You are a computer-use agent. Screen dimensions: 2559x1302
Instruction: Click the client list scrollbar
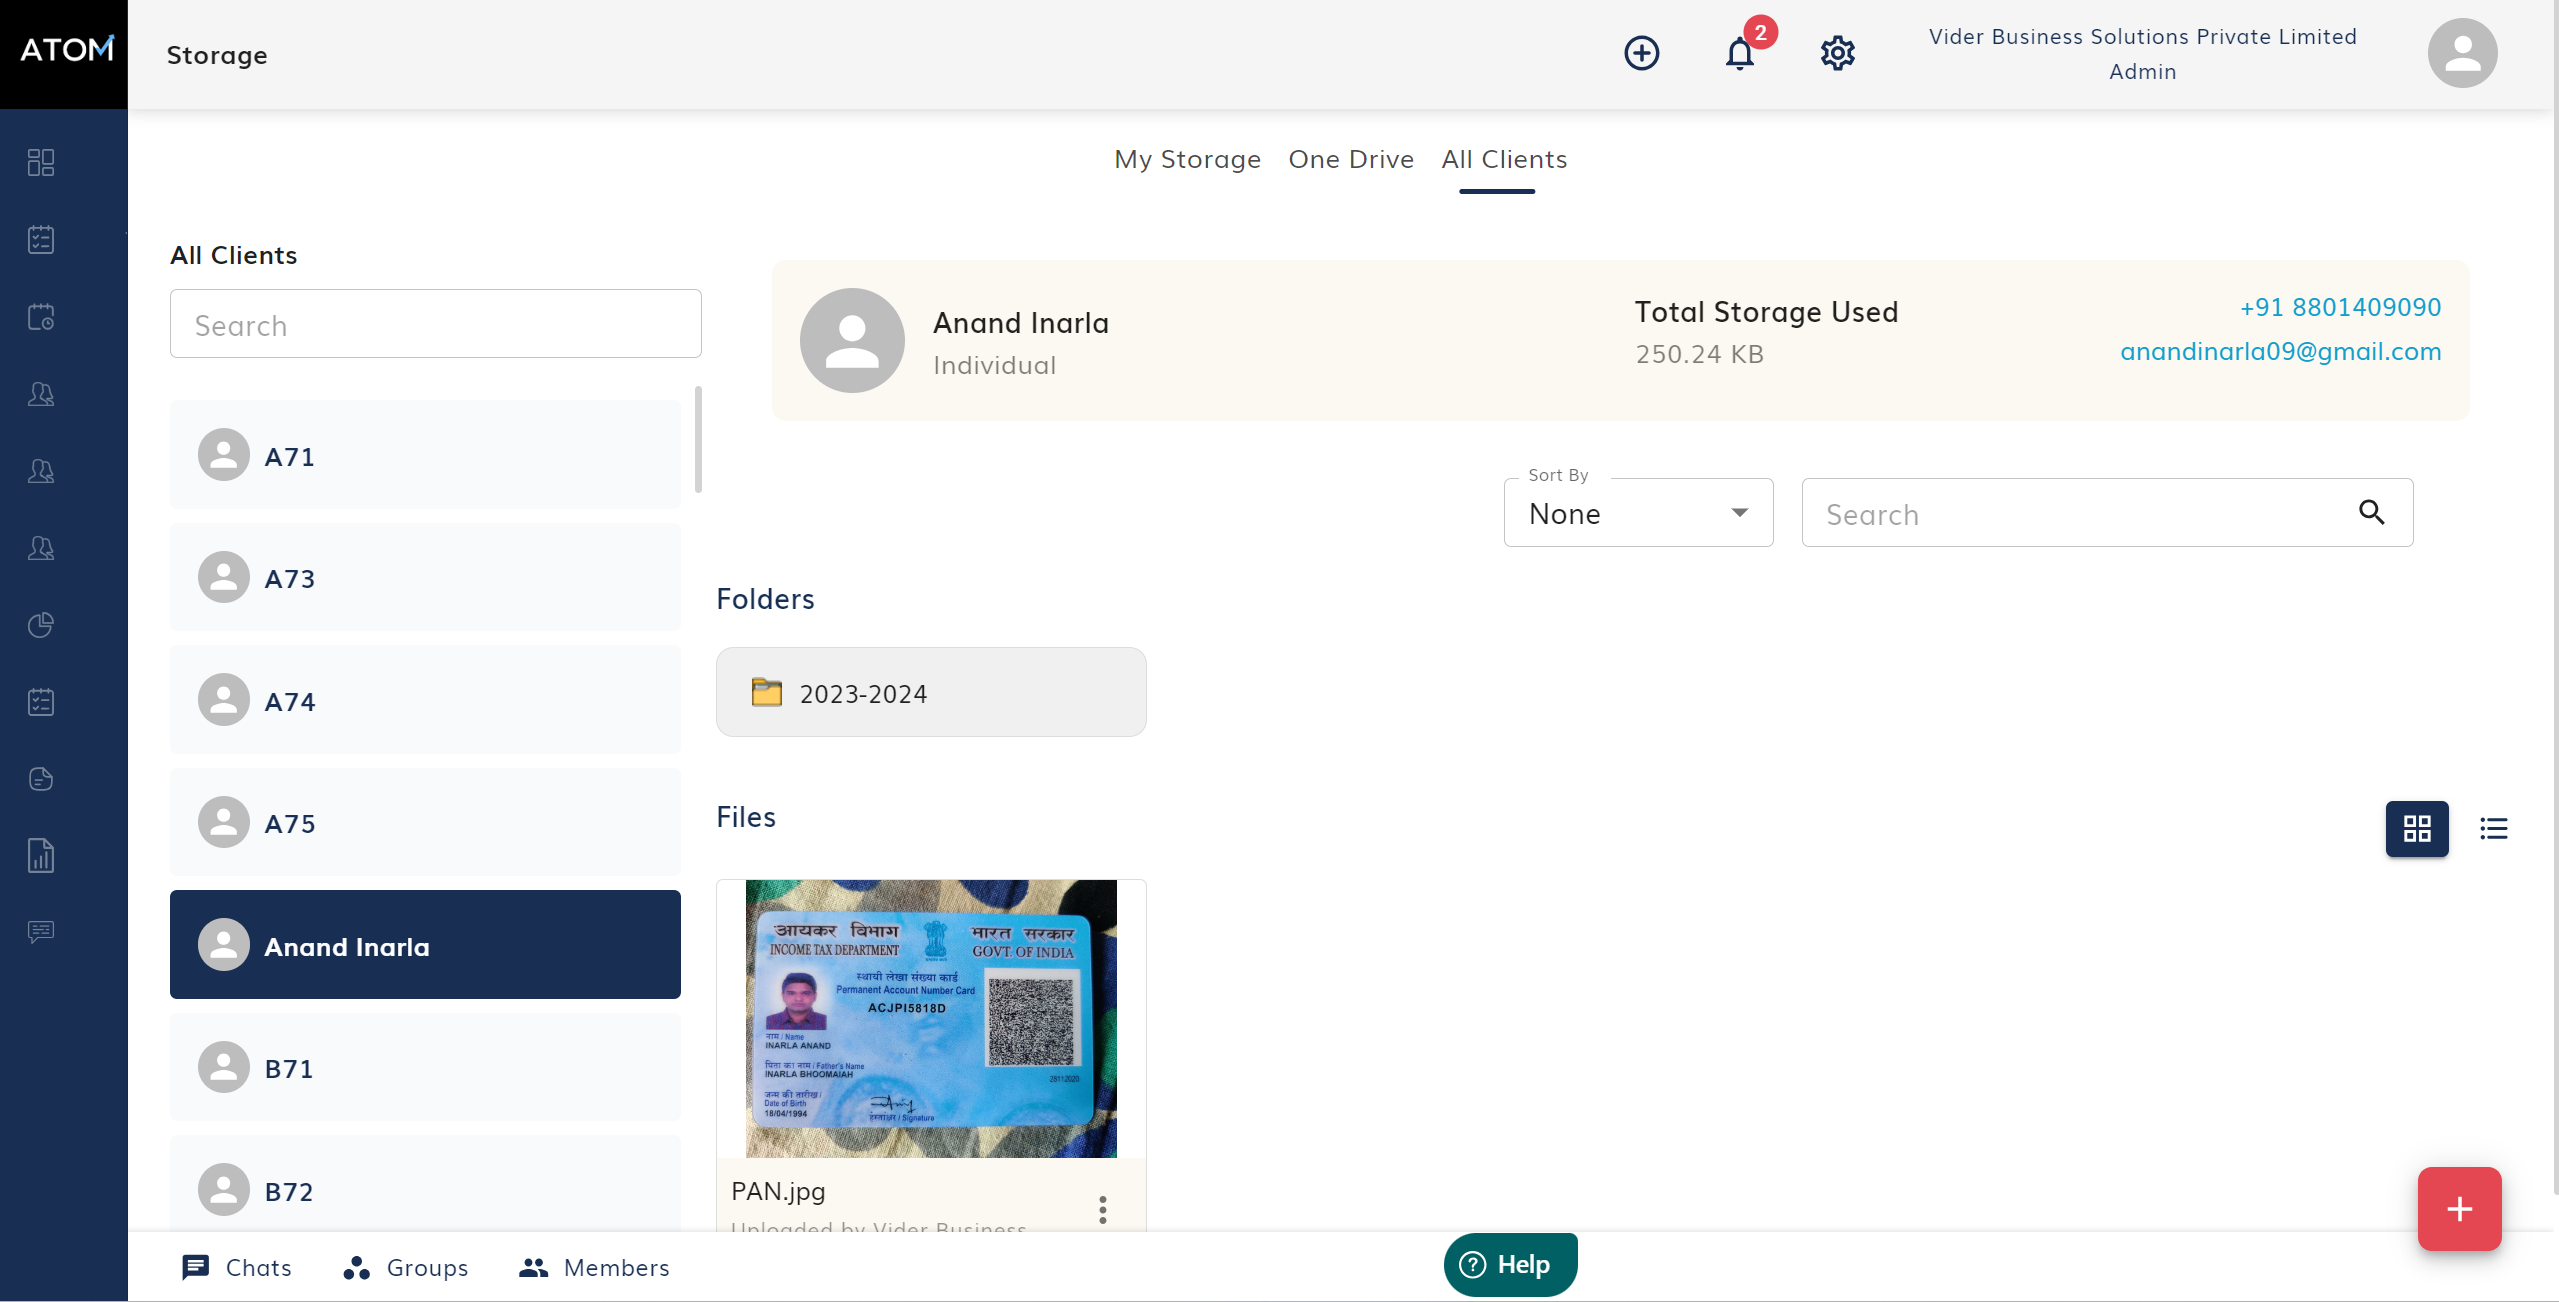698,440
